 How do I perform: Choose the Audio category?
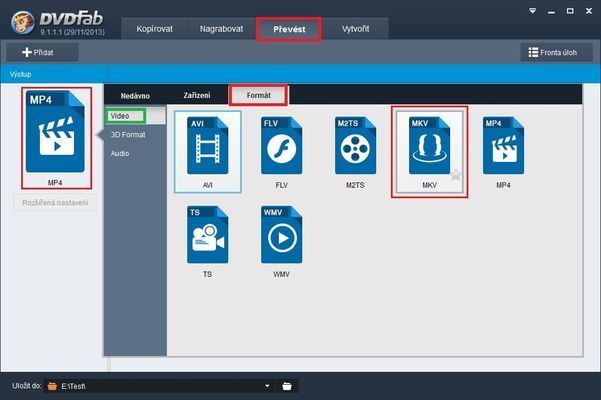click(x=120, y=153)
